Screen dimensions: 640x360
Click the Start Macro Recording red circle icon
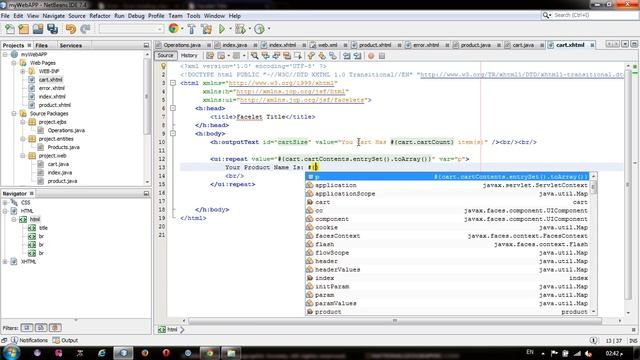pyautogui.click(x=371, y=56)
